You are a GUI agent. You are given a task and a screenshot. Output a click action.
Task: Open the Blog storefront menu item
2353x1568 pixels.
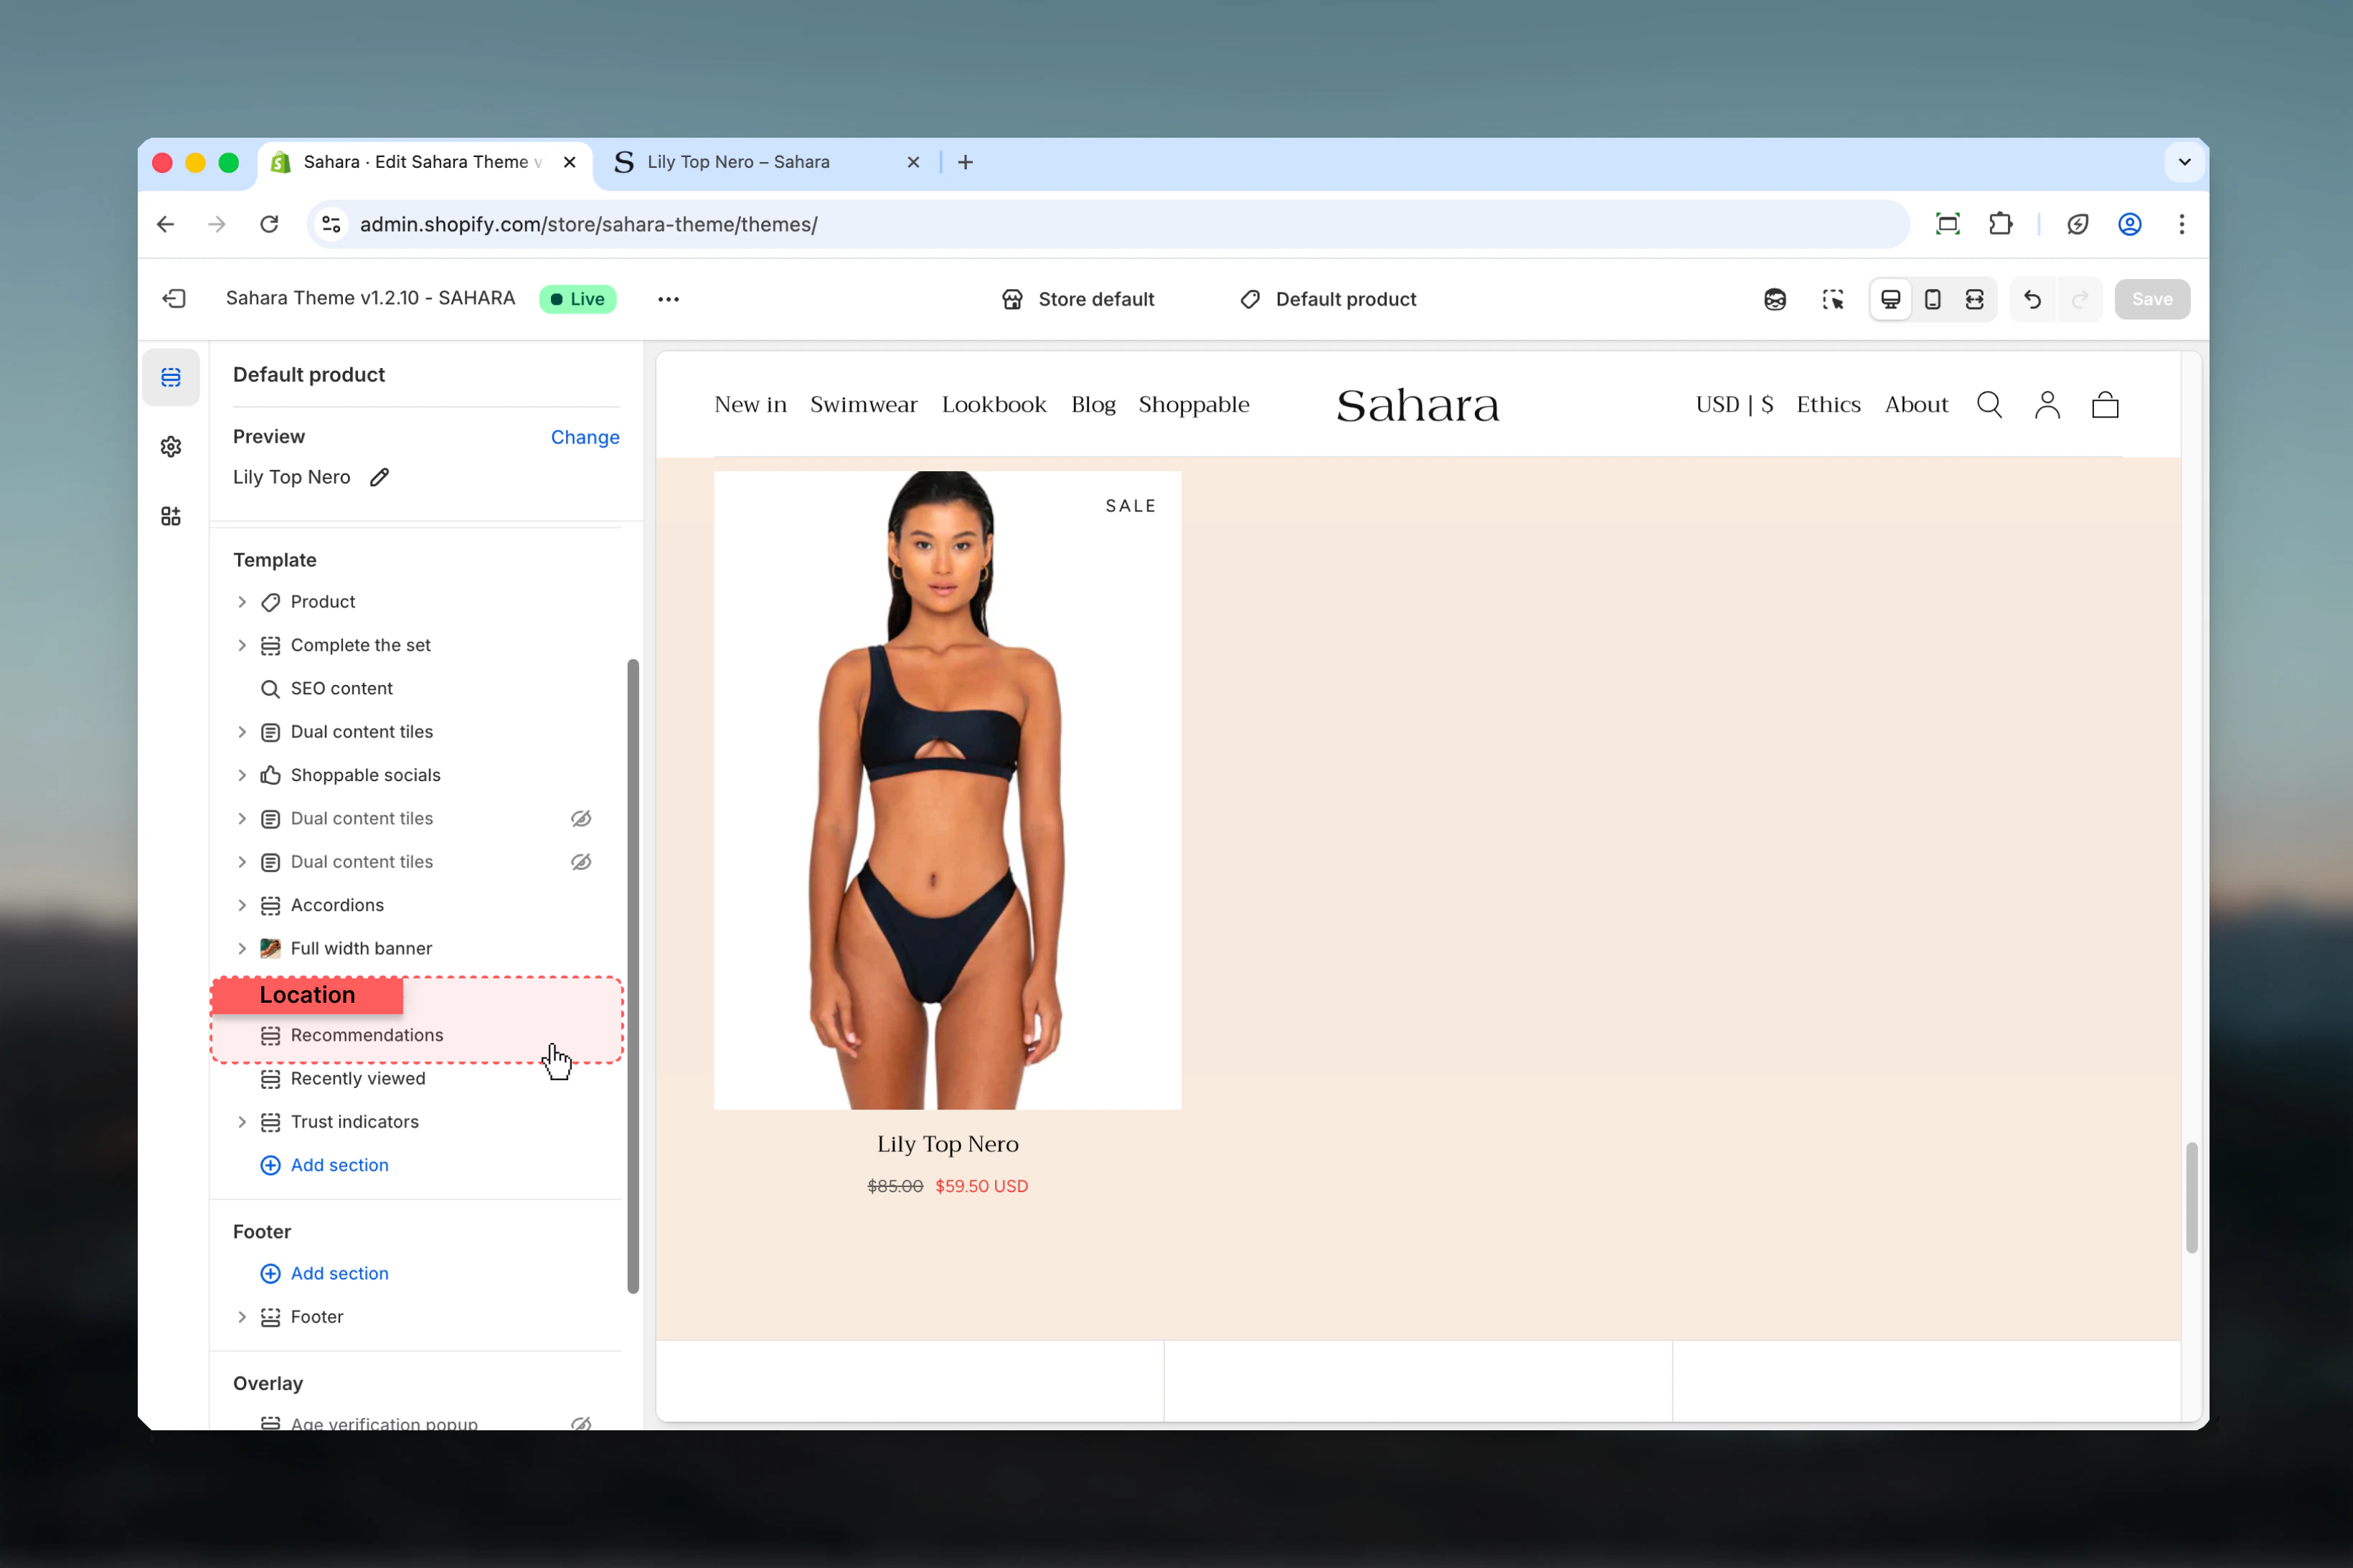pyautogui.click(x=1093, y=405)
